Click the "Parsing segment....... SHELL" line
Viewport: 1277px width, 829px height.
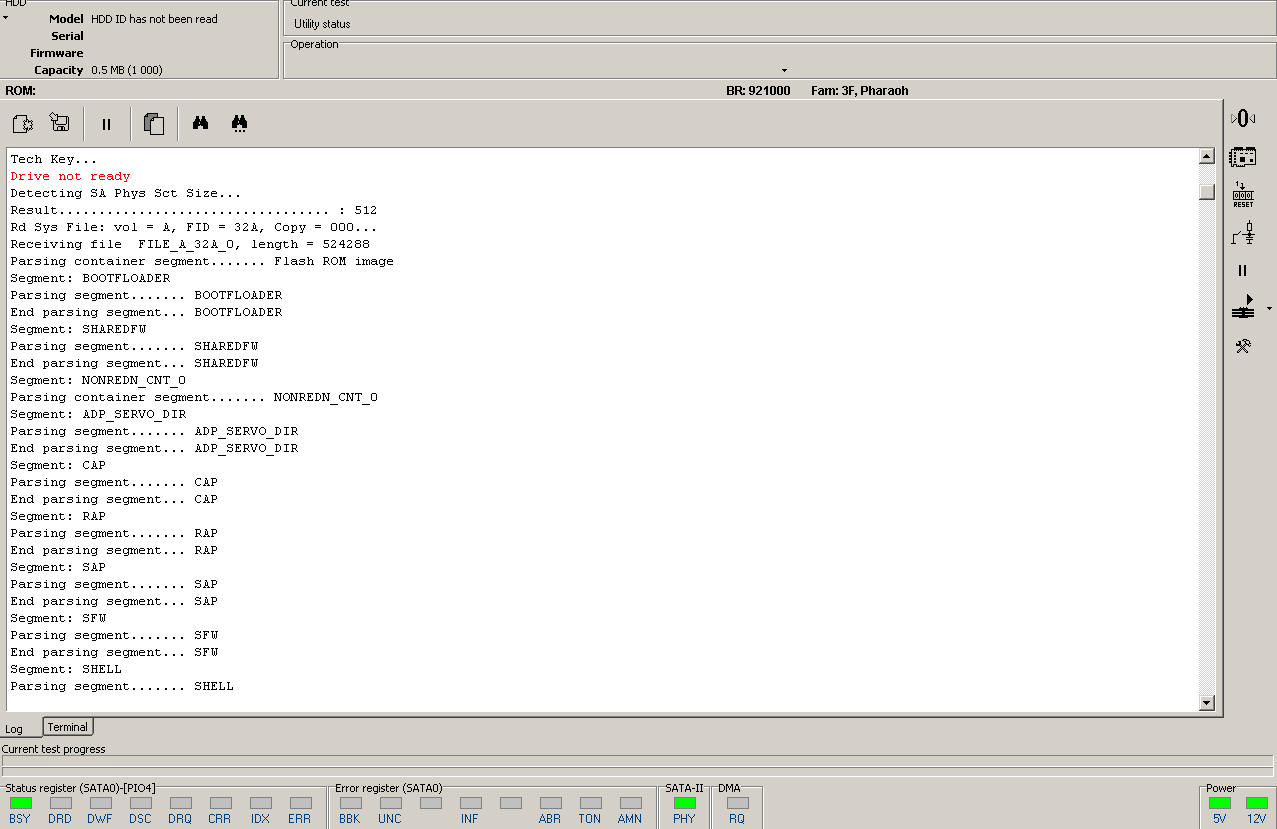[x=122, y=686]
